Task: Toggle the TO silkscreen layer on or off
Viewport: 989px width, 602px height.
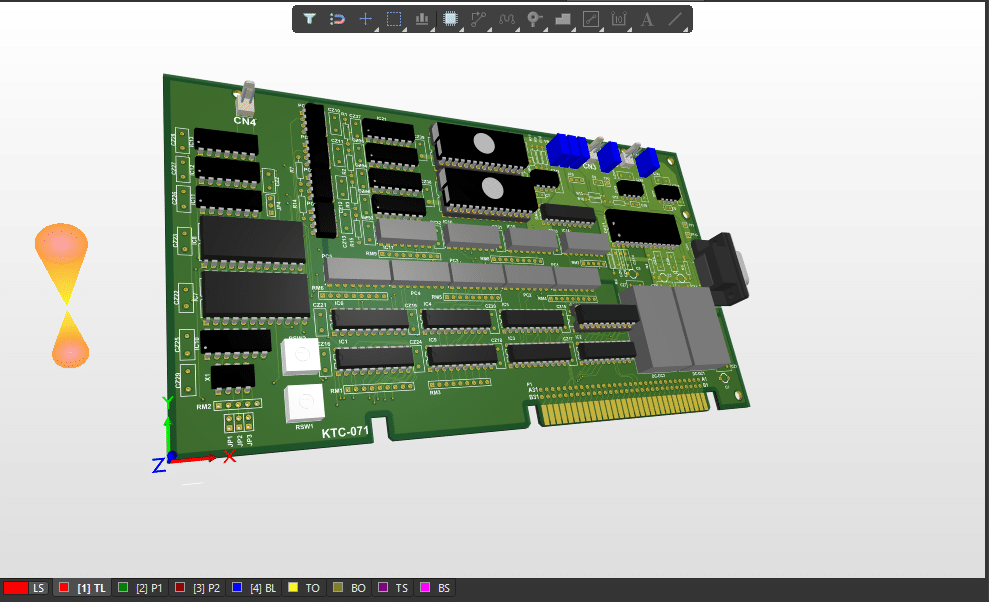Action: coord(303,588)
